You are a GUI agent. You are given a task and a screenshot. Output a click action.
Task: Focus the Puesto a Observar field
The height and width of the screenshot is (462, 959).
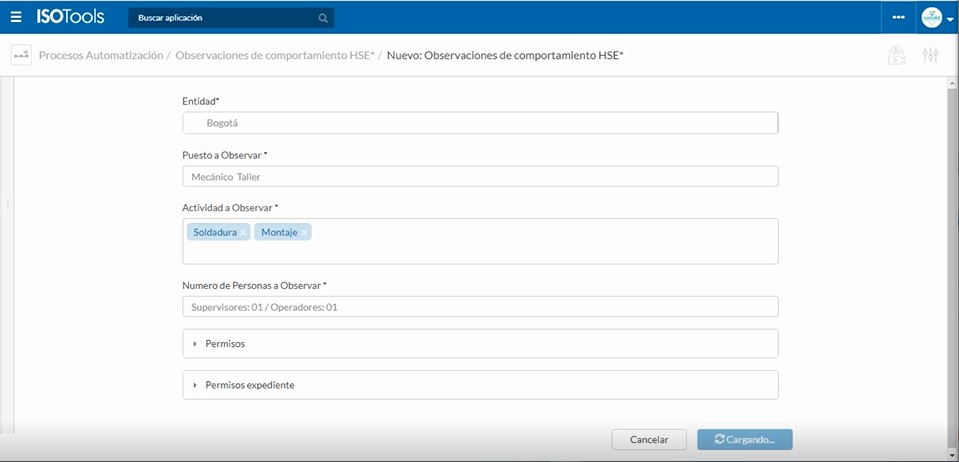[x=480, y=176]
